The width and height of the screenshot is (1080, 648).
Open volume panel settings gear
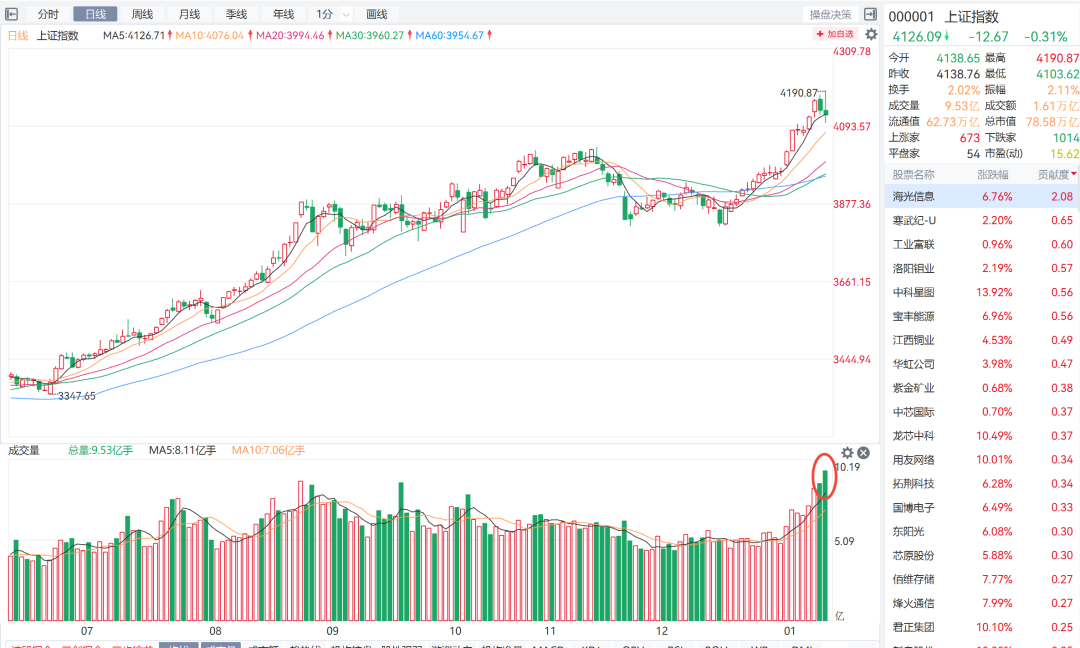click(x=848, y=452)
